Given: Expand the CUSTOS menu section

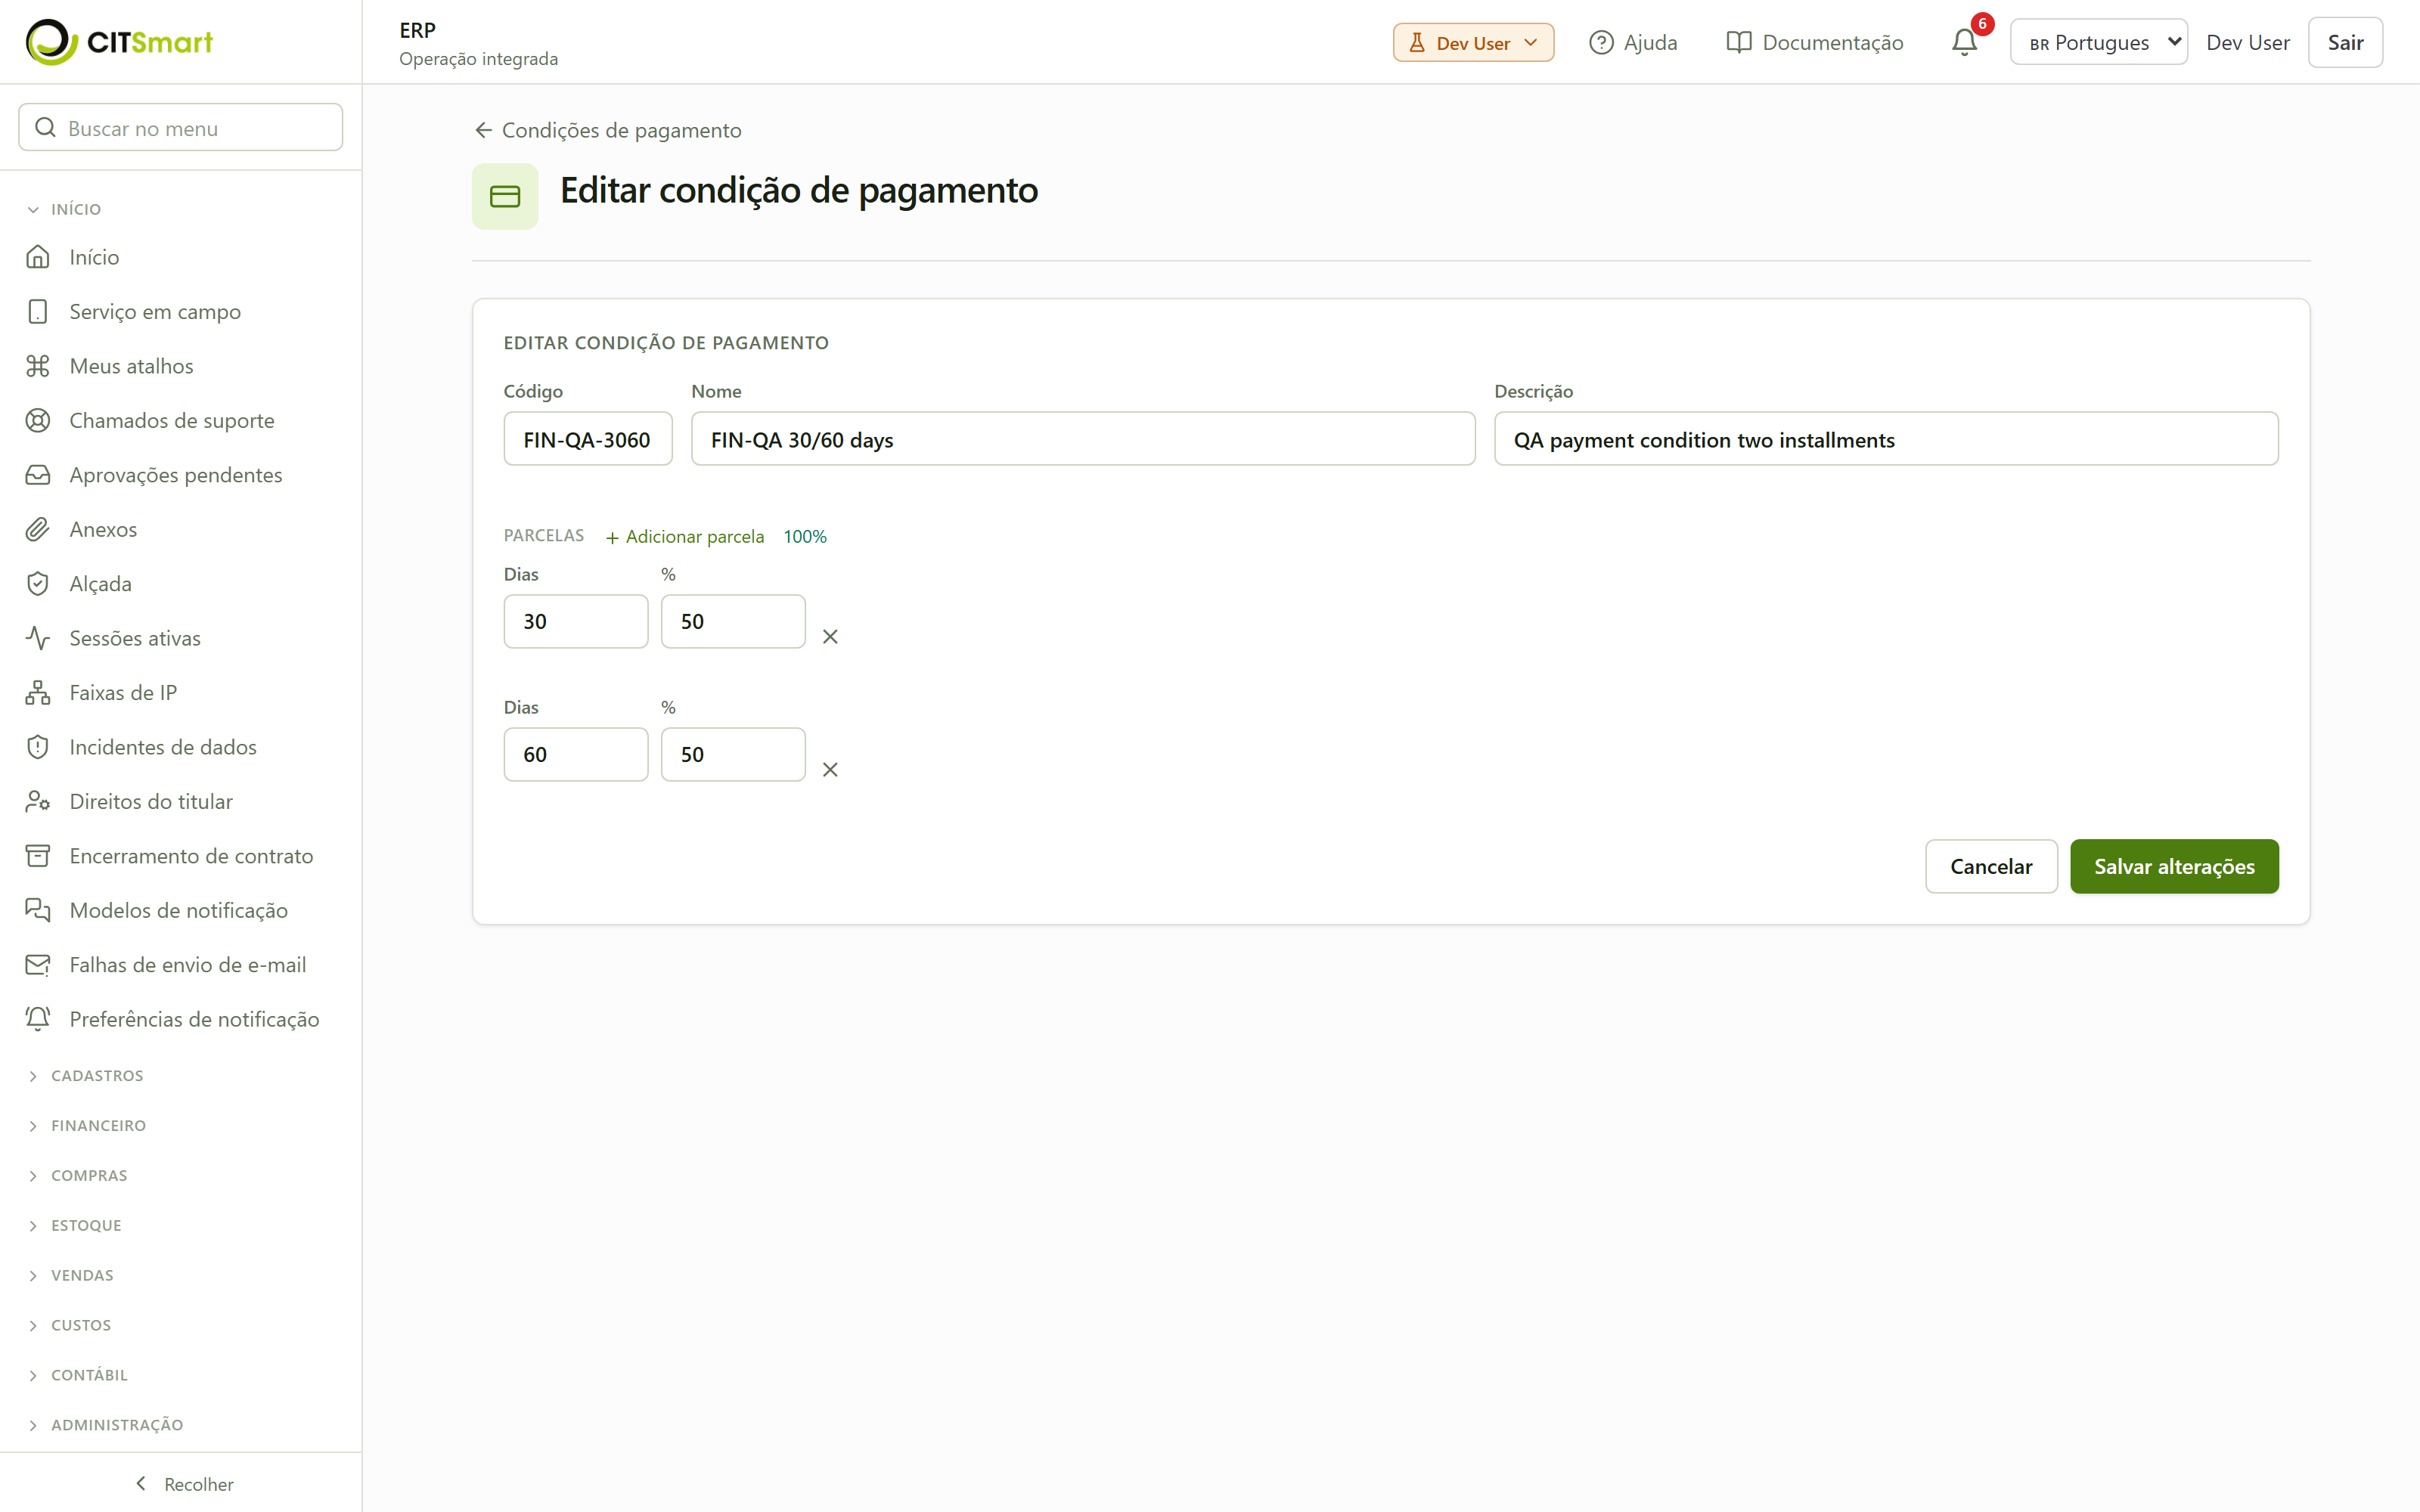Looking at the screenshot, I should (x=70, y=1326).
